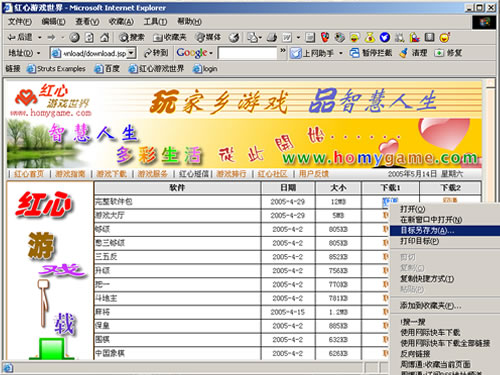The image size is (500, 375).
Task: Open the Back button history dropdown arrow
Action: 40,37
